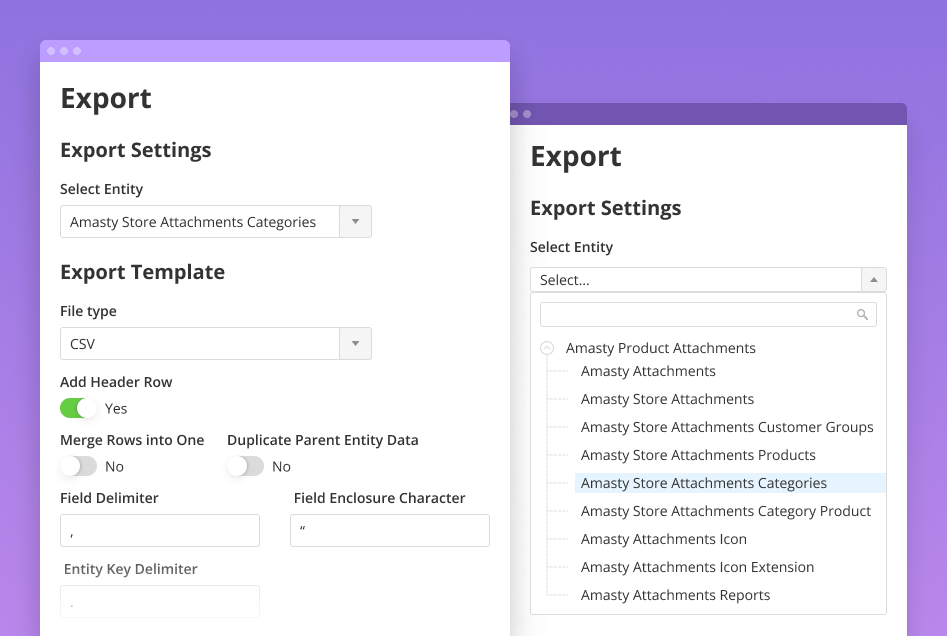Click the search box inside the entity dropdown

click(700, 314)
